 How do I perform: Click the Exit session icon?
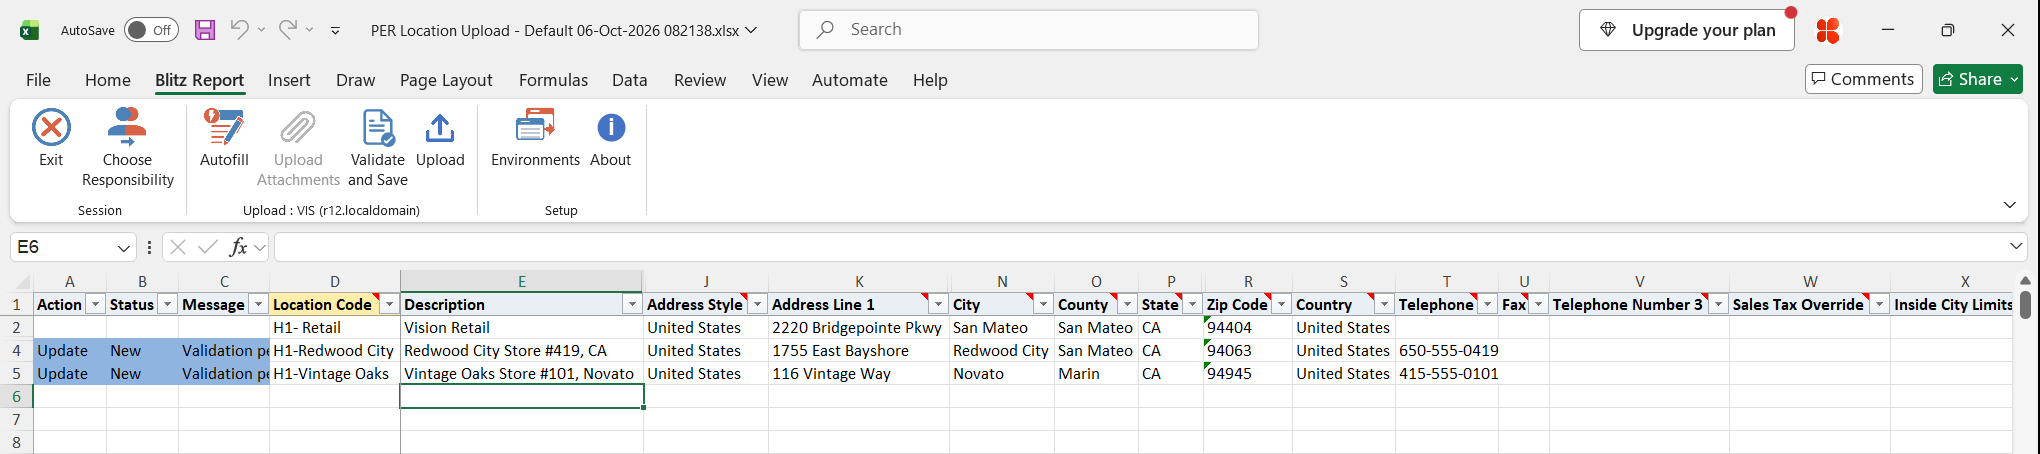(51, 128)
